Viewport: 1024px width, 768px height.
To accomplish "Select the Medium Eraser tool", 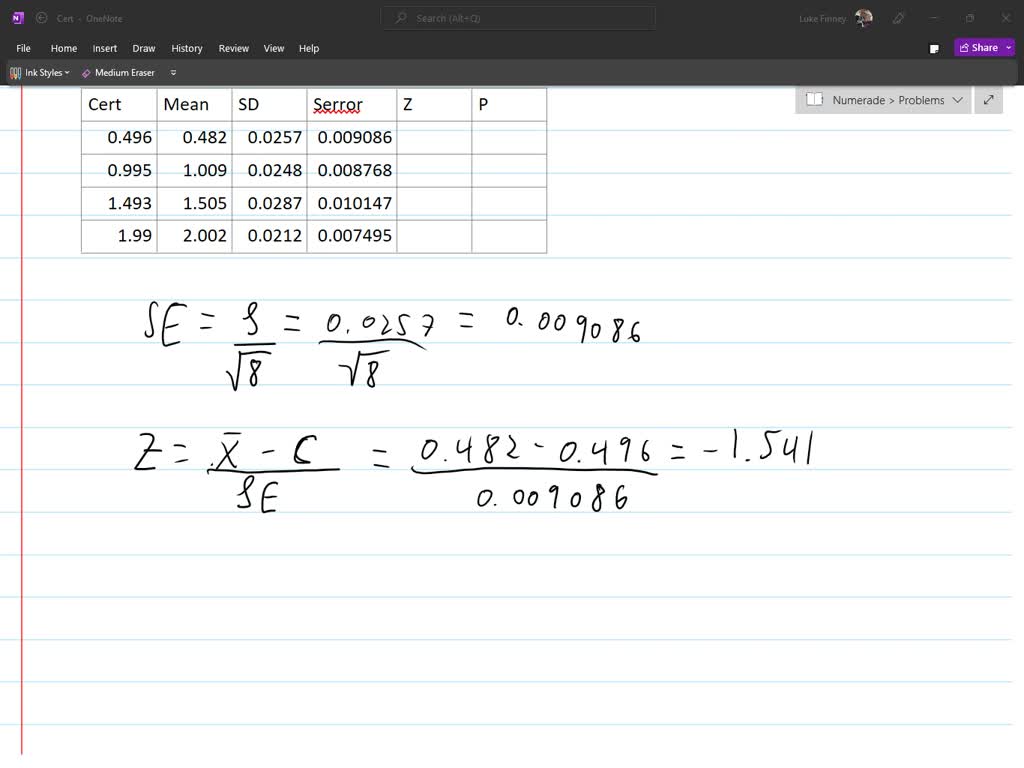I will [118, 72].
